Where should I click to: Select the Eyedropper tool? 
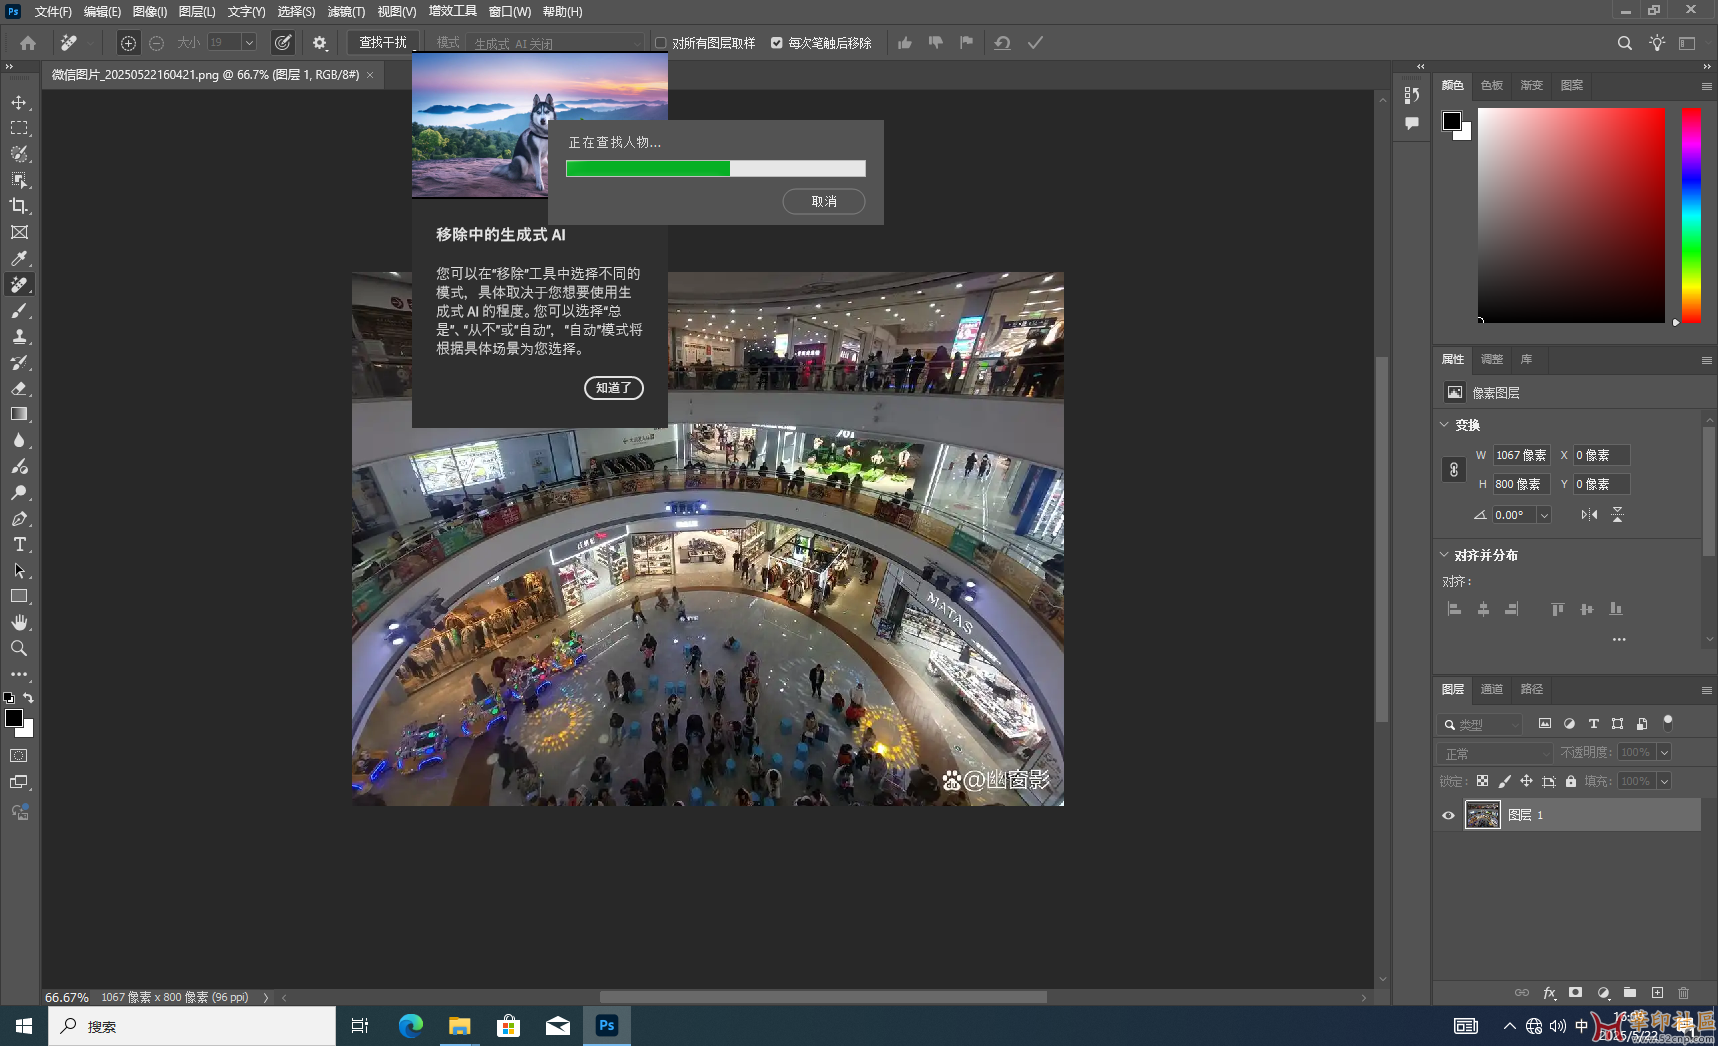(x=19, y=258)
